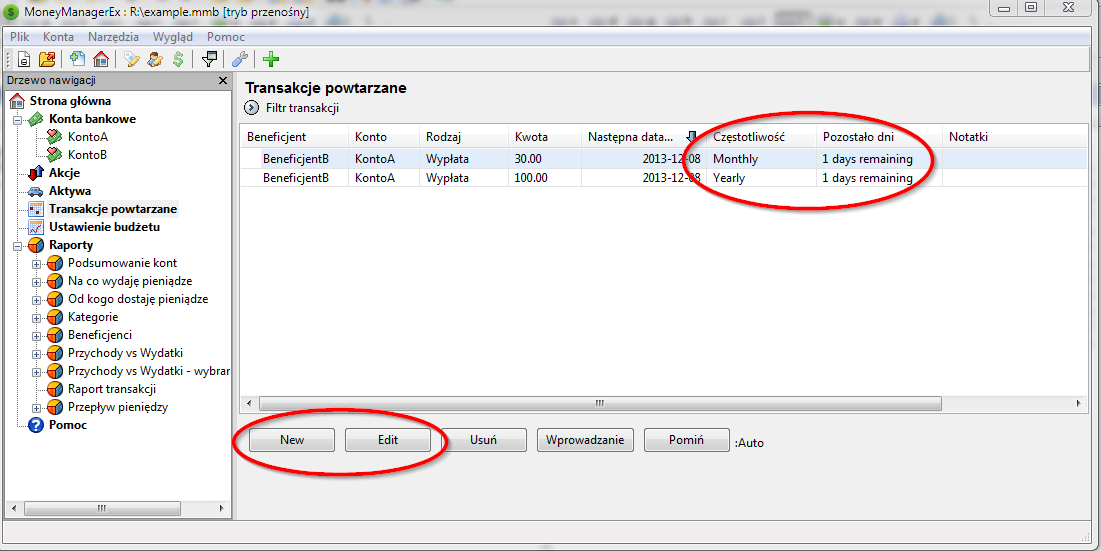
Task: Open database using the folder toolbar icon
Action: pos(49,59)
